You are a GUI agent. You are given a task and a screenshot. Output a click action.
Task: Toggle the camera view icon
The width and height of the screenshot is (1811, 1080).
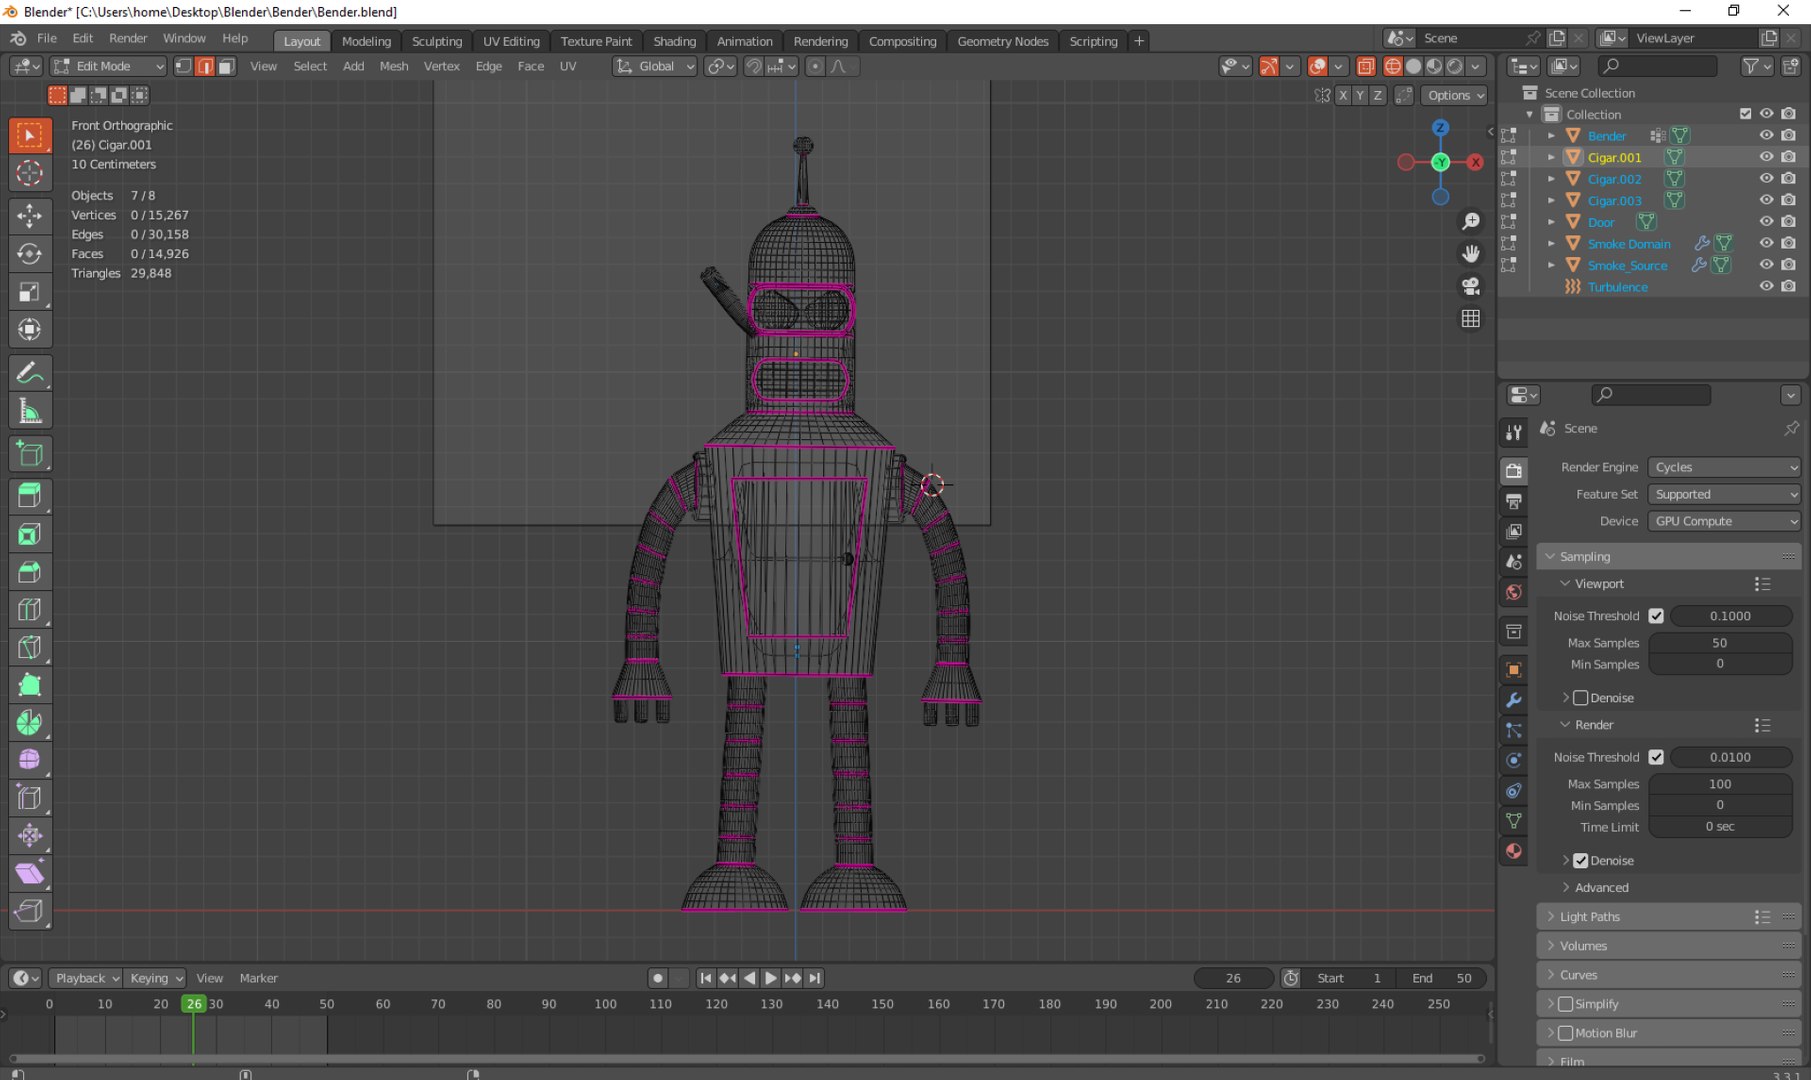coord(1470,287)
